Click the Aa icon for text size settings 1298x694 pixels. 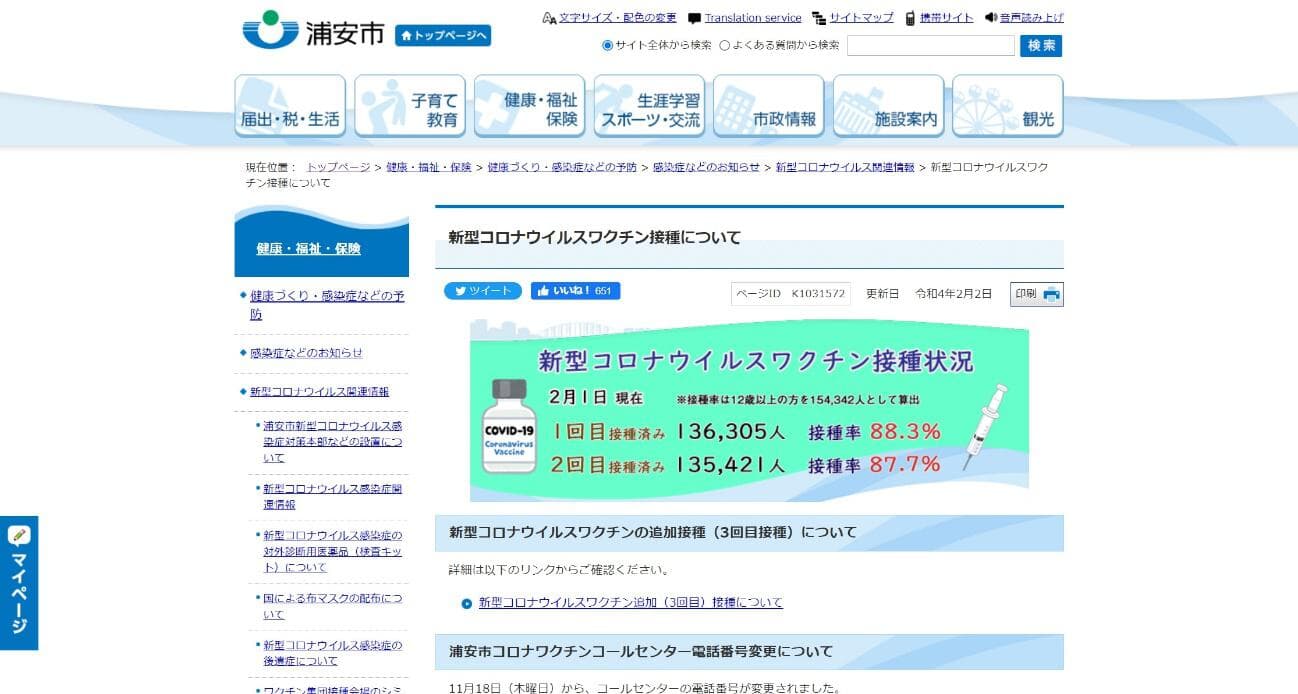click(547, 17)
